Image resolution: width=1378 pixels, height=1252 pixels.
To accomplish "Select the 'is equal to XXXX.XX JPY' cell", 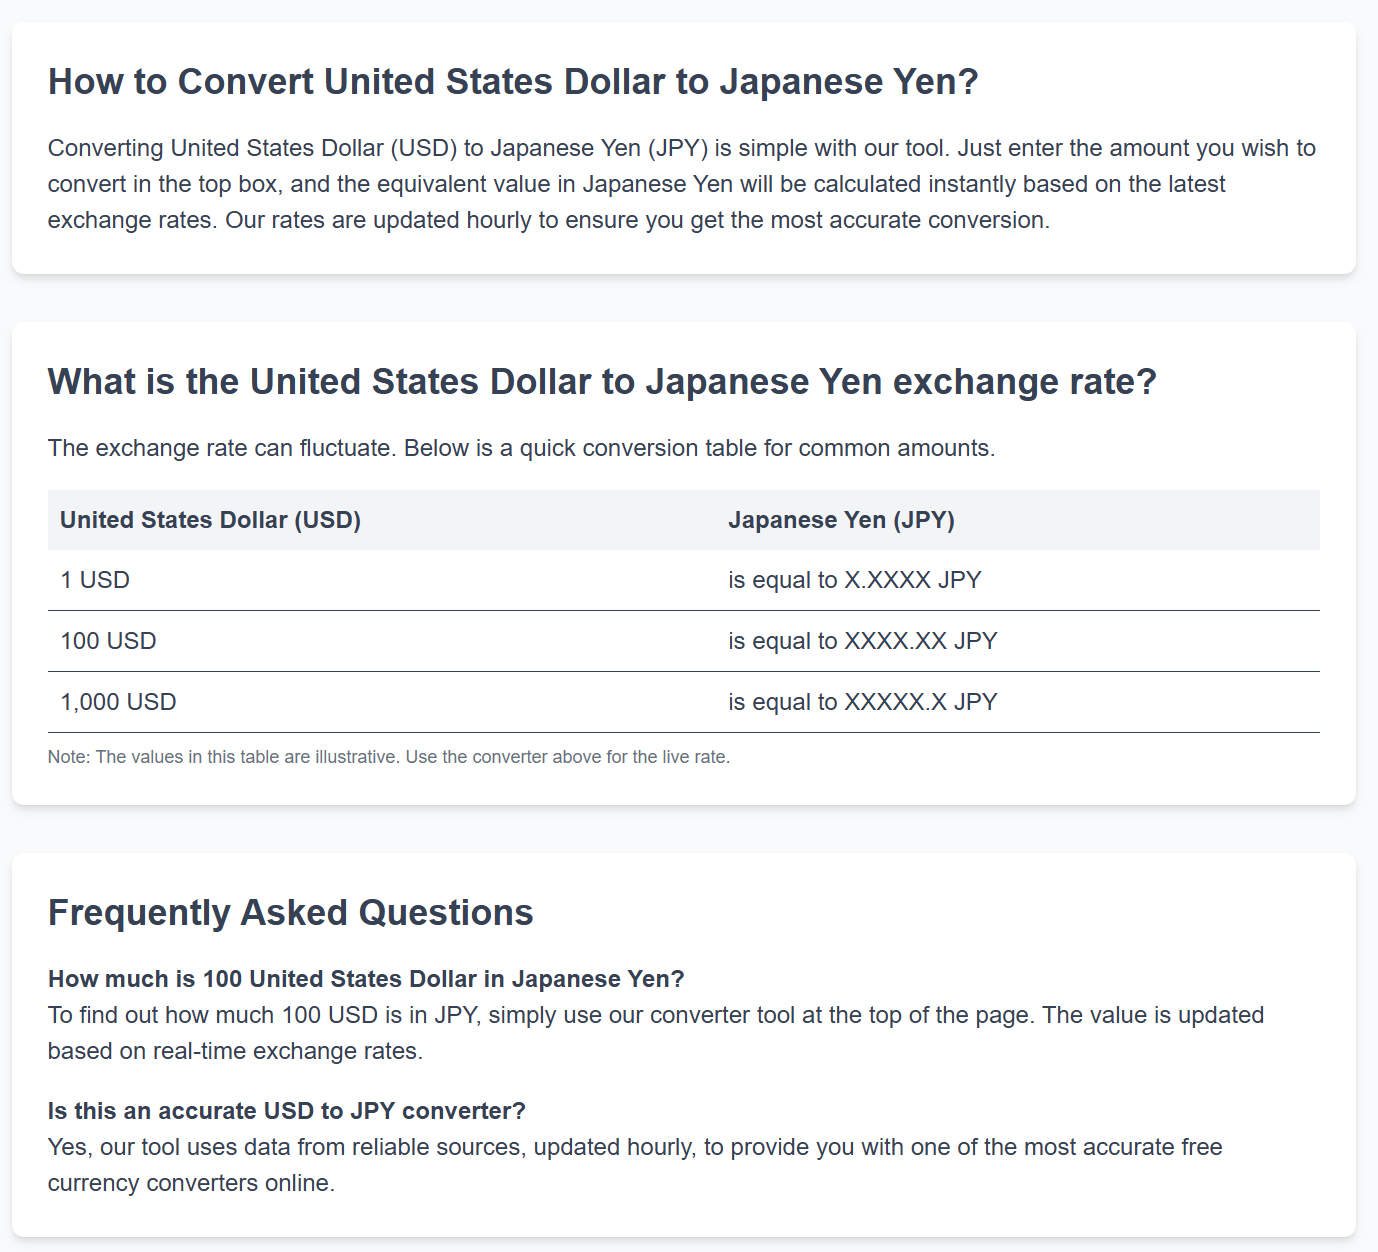I will click(1018, 641).
